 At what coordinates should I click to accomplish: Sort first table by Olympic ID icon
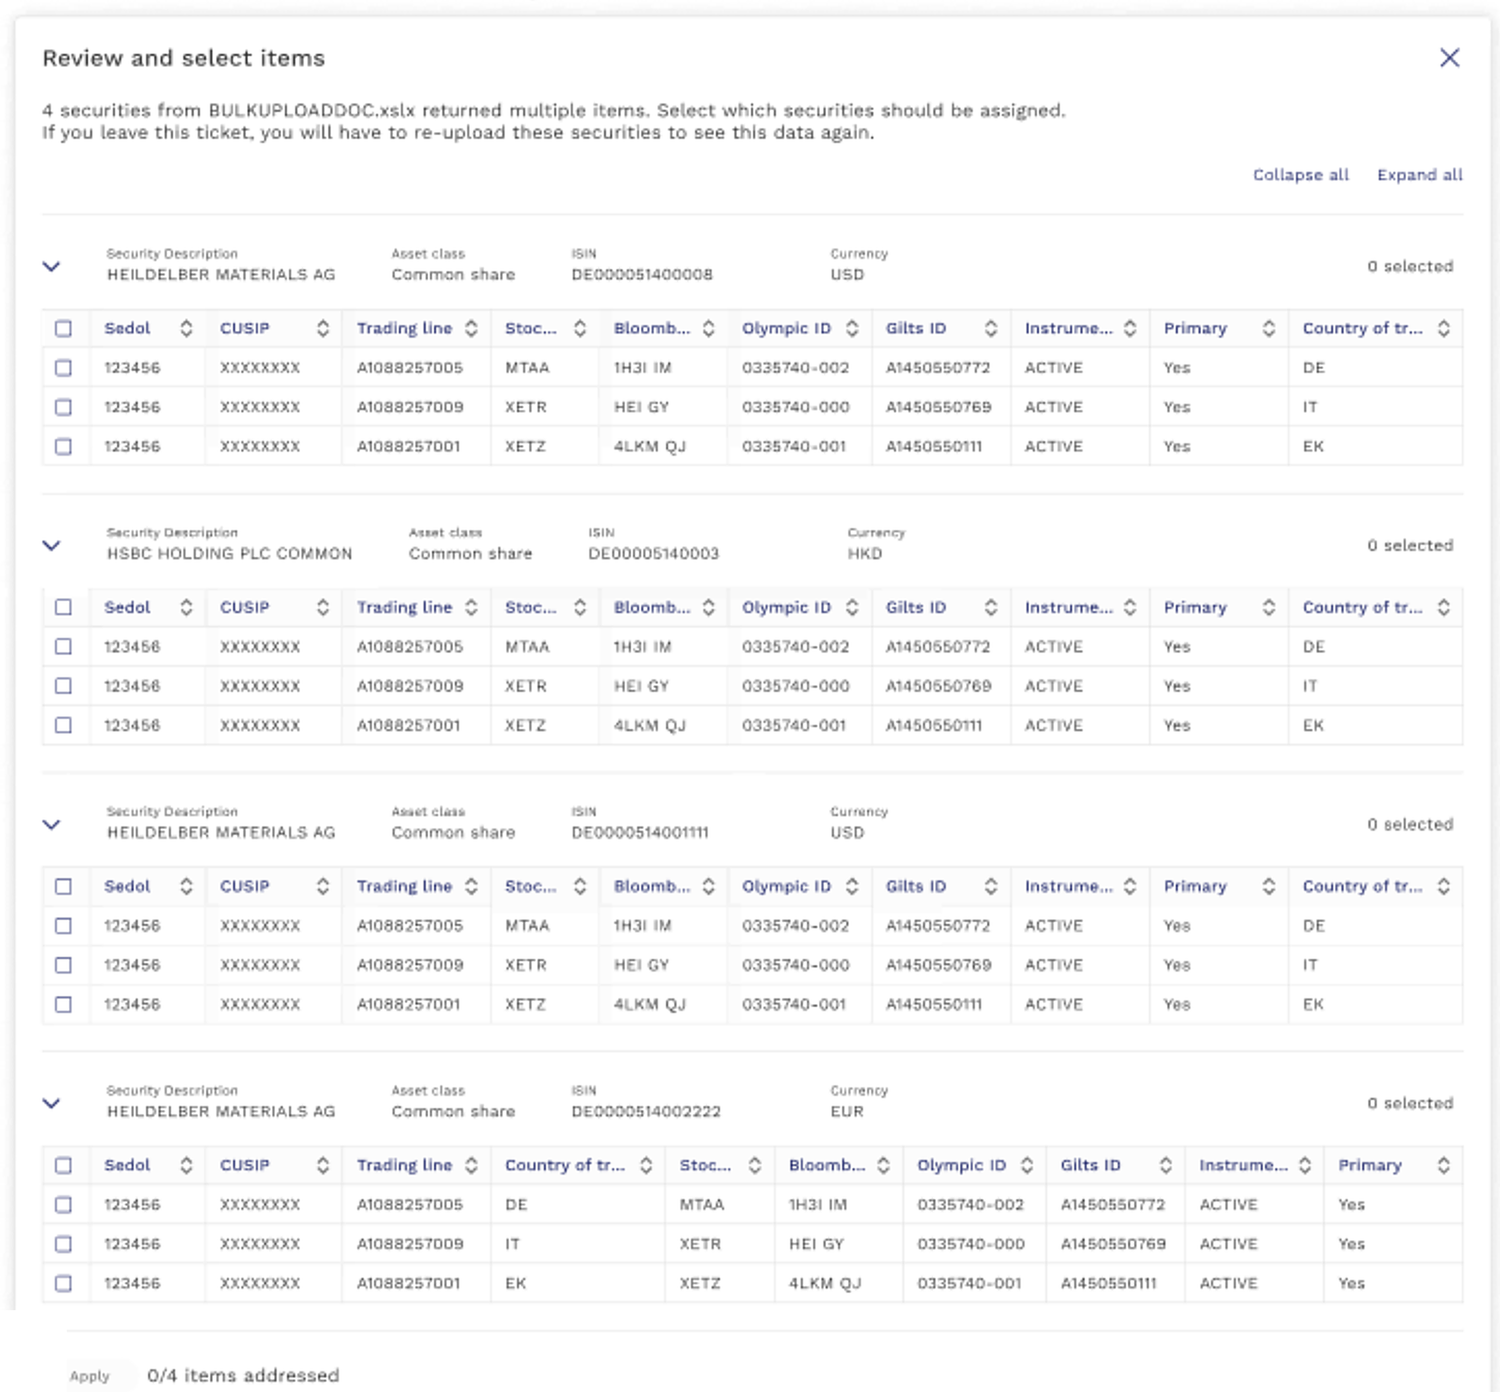tap(852, 328)
